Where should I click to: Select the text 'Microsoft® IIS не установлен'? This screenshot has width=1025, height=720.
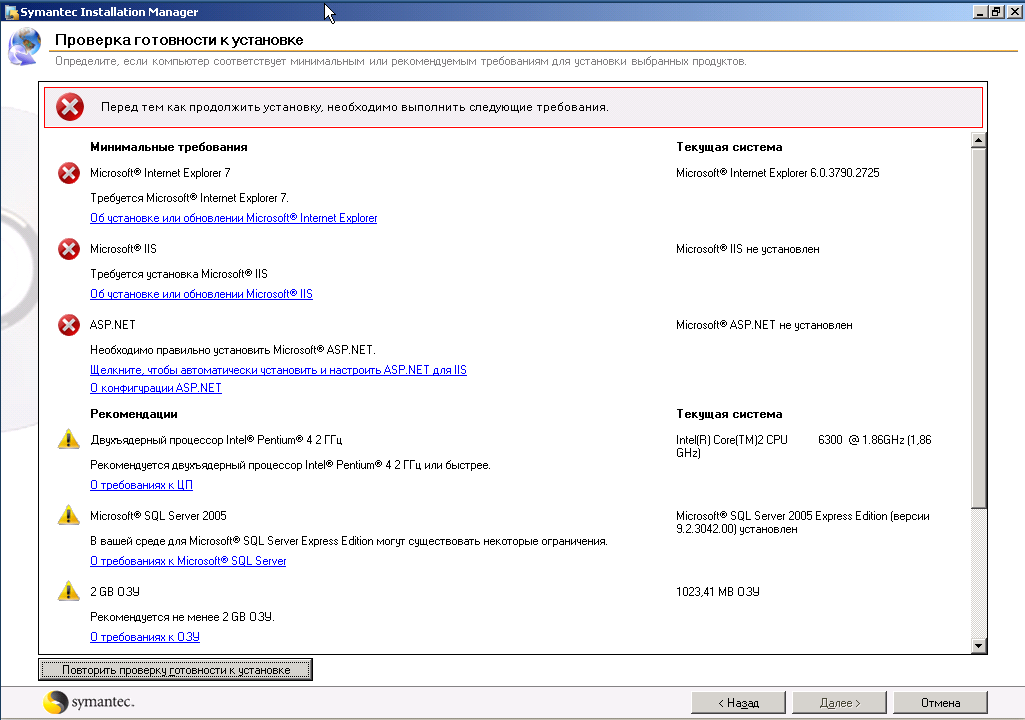pos(748,249)
